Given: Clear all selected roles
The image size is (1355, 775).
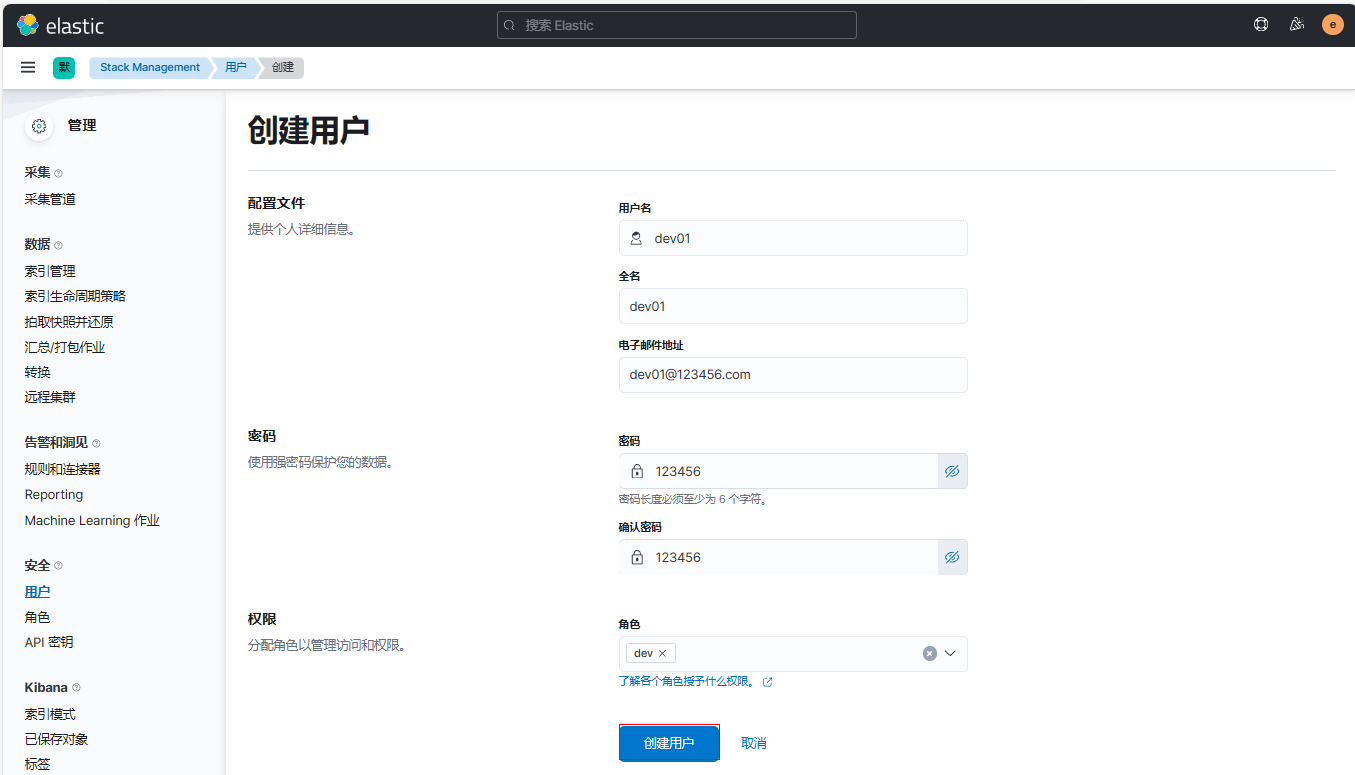Looking at the screenshot, I should (x=929, y=653).
